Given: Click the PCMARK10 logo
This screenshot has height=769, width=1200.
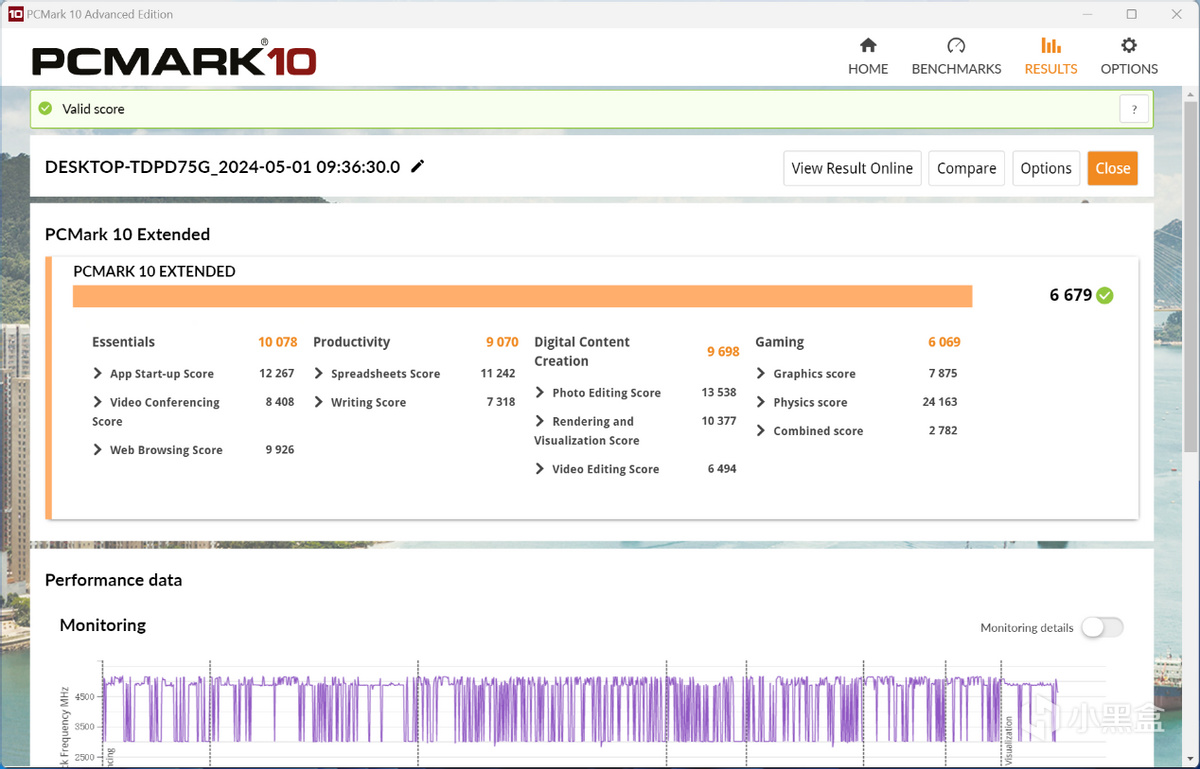Looking at the screenshot, I should [x=174, y=59].
